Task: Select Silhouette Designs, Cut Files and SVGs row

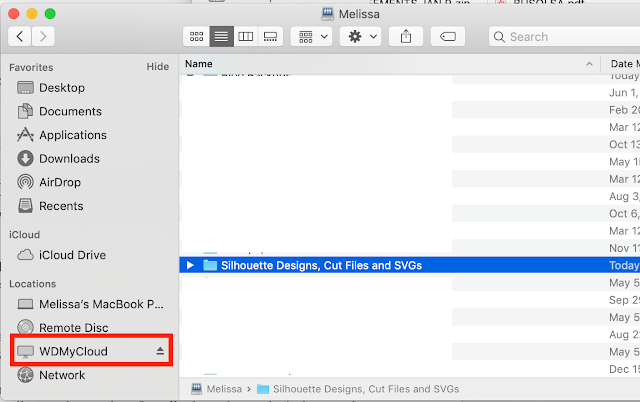Action: click(x=409, y=265)
